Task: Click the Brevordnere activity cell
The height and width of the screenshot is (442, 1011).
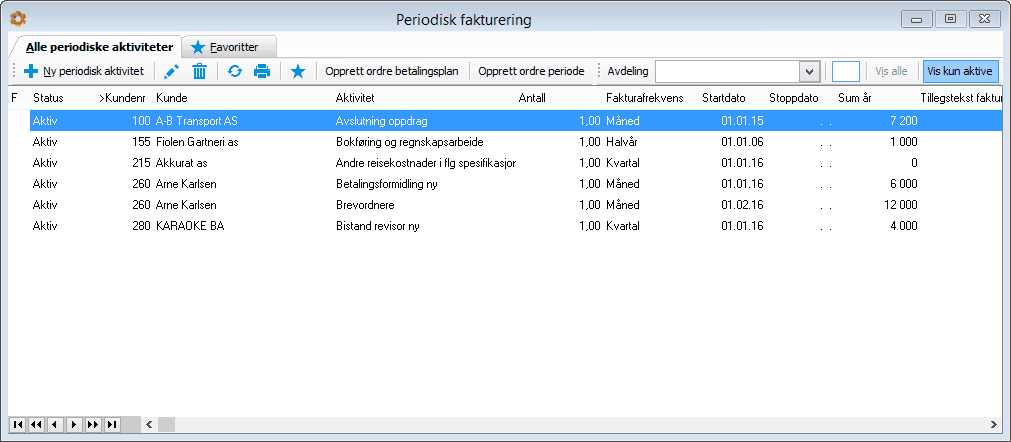Action: click(x=365, y=205)
